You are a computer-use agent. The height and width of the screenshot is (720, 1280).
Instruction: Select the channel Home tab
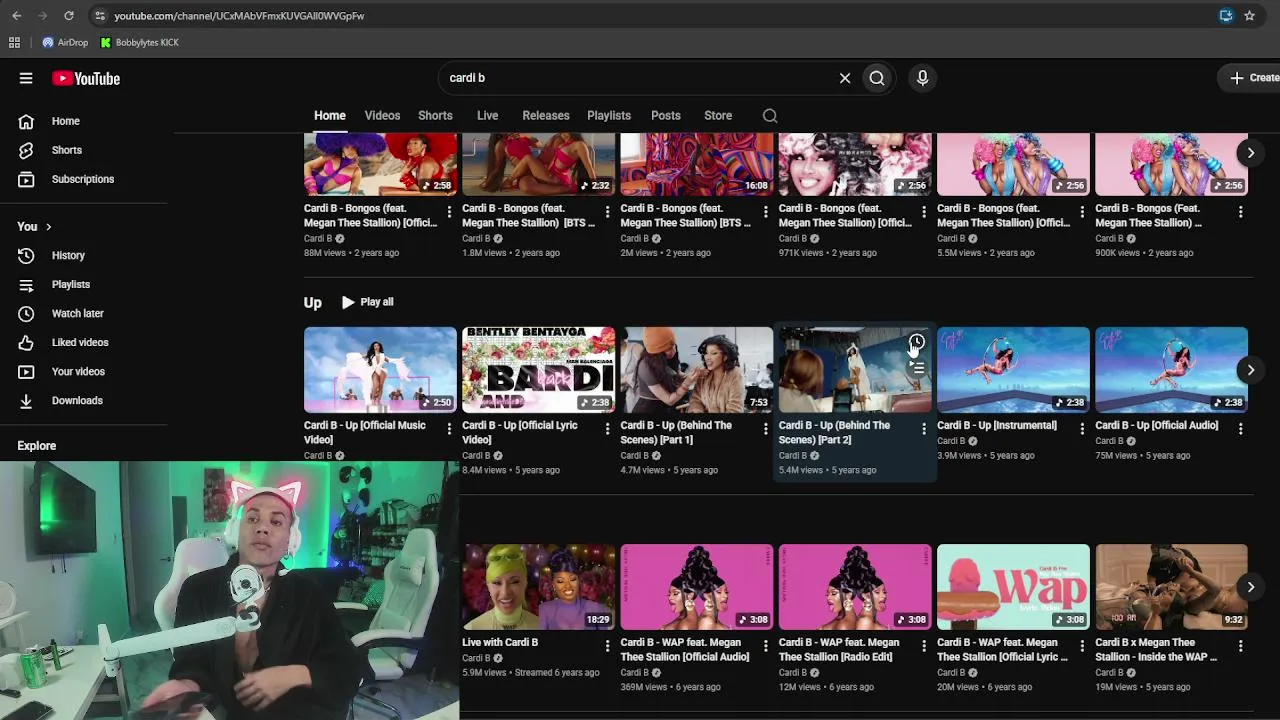pos(330,116)
